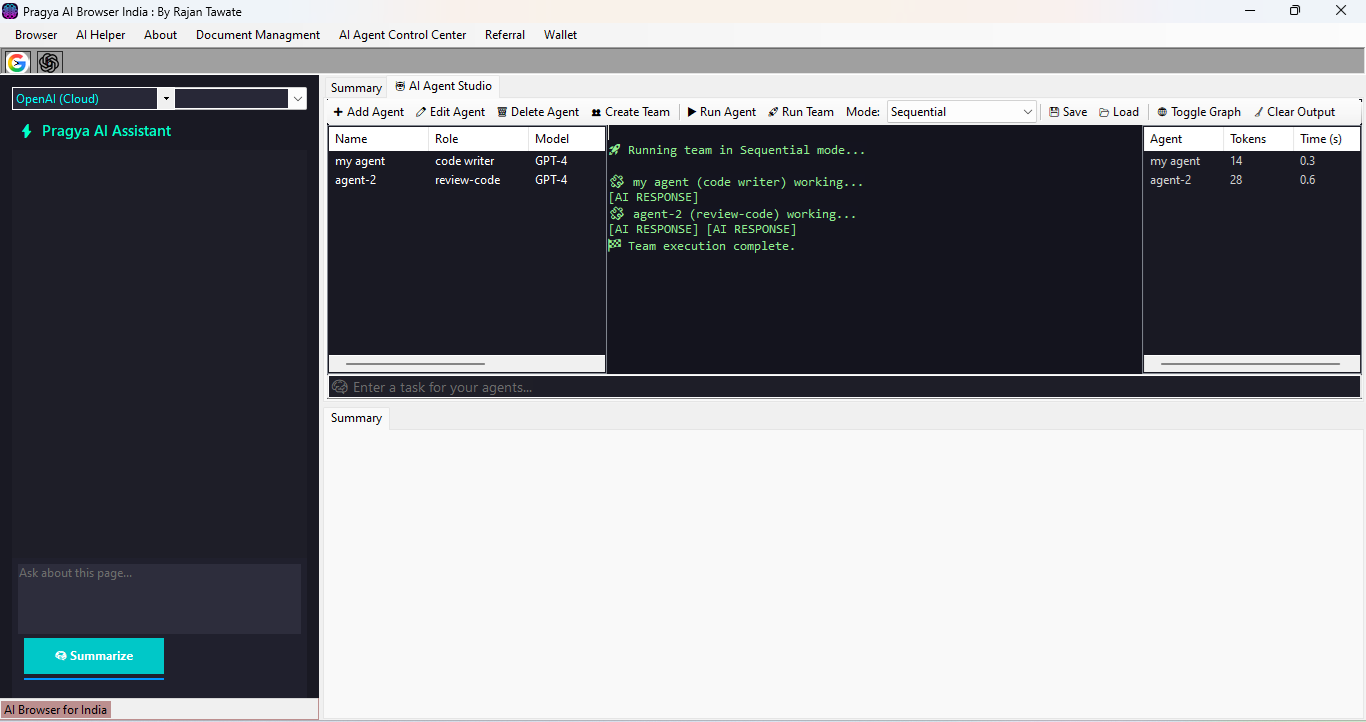Screen dimensions: 1366x722
Task: Expand the empty model dropdown in the sidebar
Action: 297,99
